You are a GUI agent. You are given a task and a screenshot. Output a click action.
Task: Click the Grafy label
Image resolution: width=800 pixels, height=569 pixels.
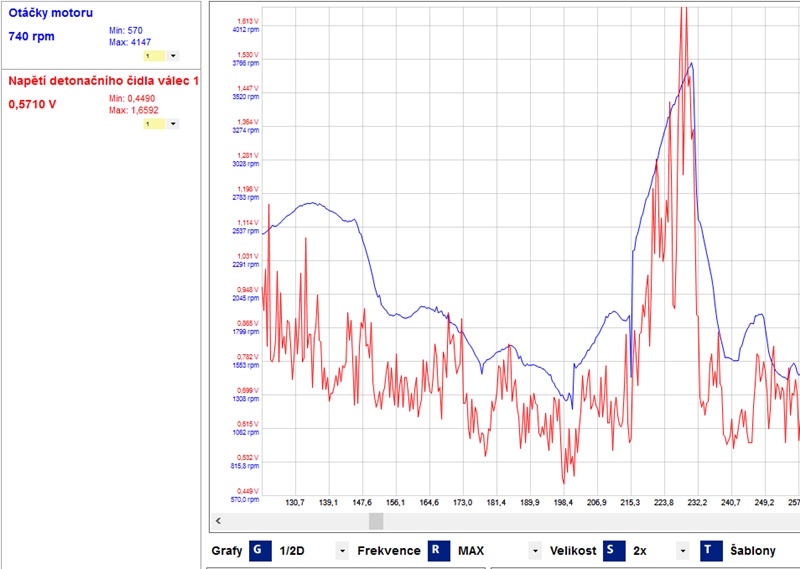click(228, 551)
